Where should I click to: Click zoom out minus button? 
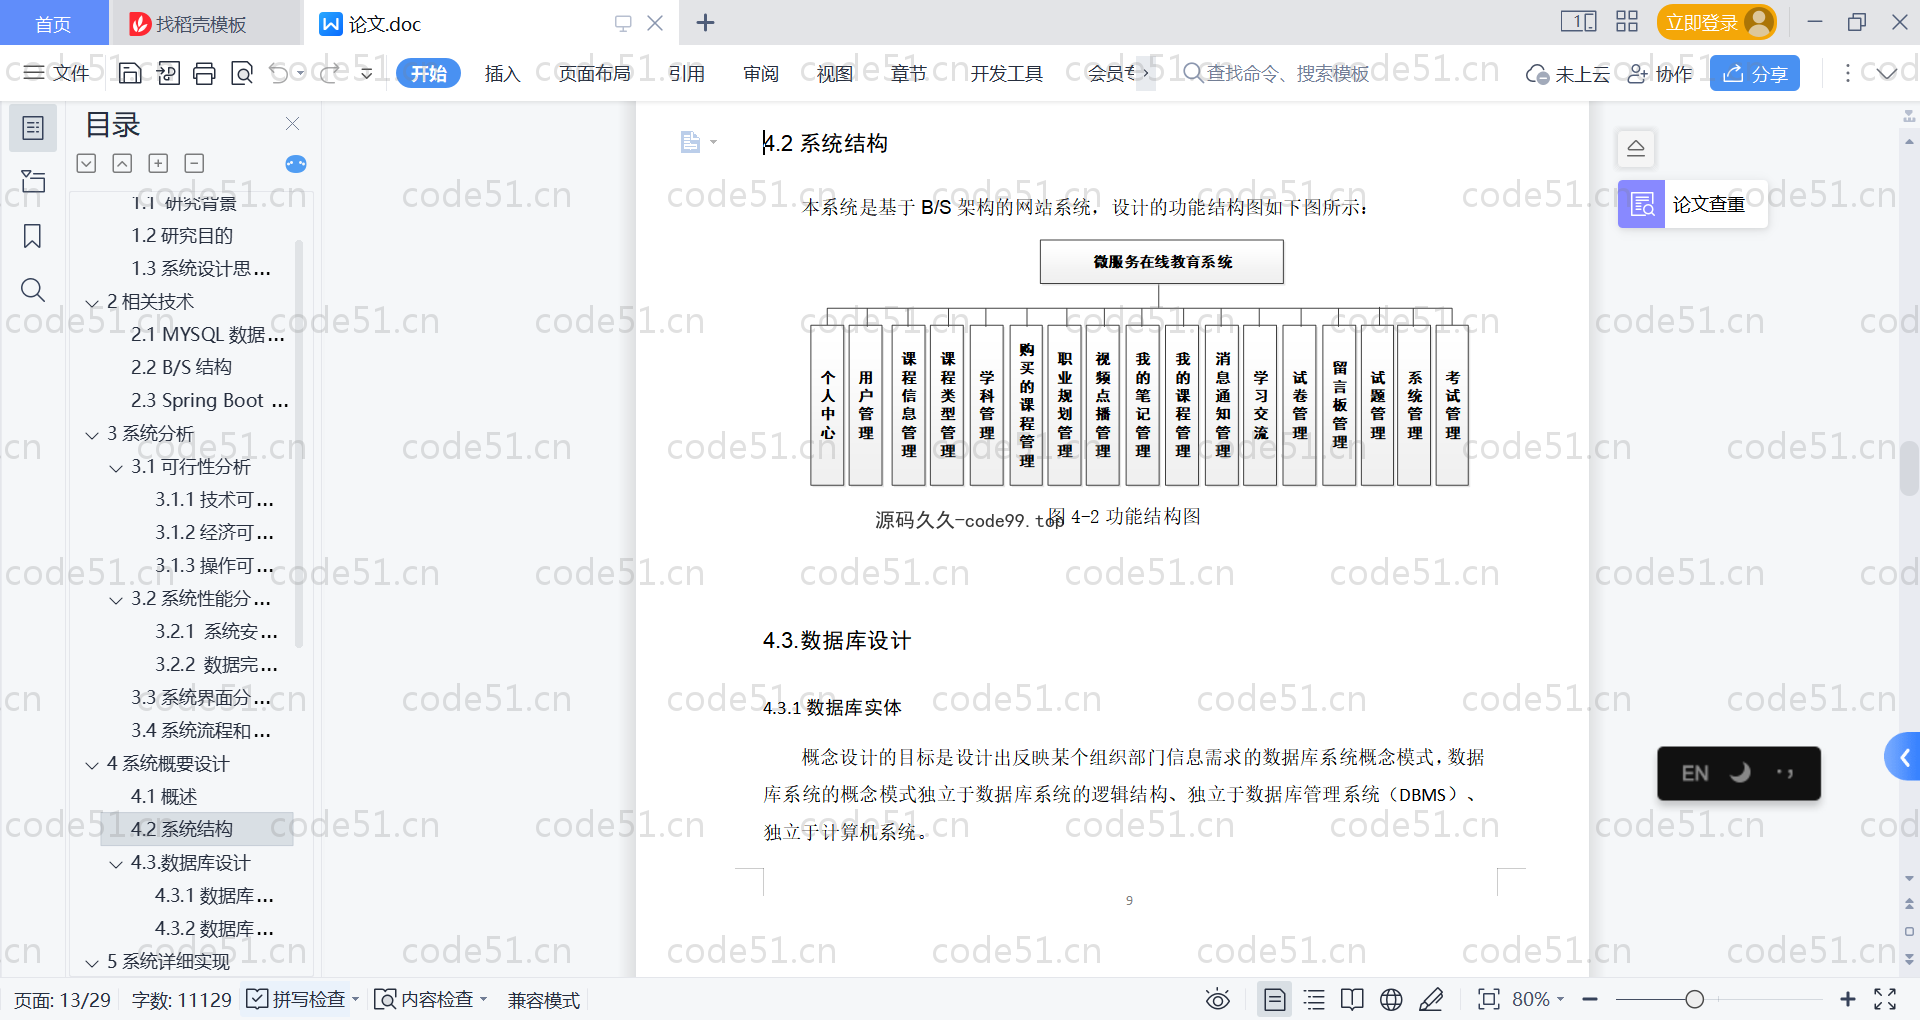coord(1590,999)
